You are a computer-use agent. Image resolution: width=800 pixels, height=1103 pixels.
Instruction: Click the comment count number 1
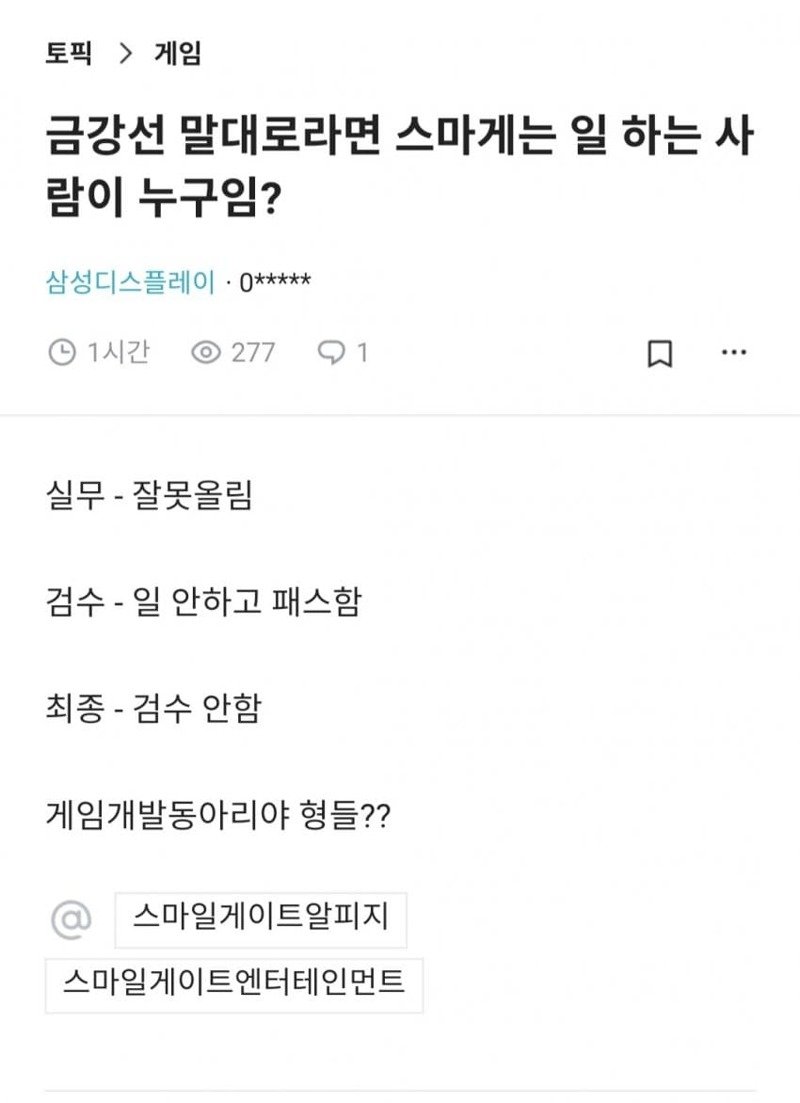click(362, 353)
